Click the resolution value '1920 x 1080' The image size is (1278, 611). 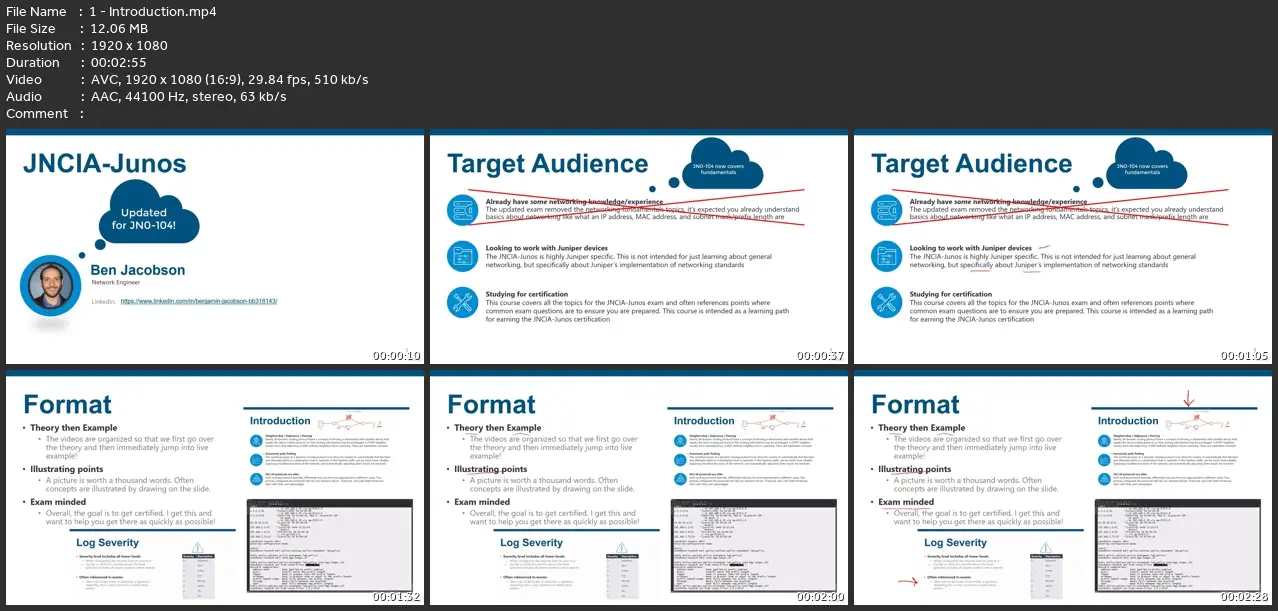pos(127,46)
